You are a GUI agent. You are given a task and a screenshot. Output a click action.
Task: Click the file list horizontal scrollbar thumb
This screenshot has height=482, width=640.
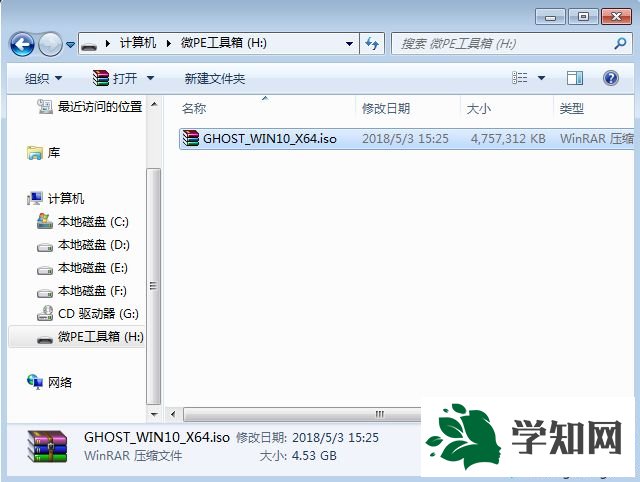click(x=302, y=414)
